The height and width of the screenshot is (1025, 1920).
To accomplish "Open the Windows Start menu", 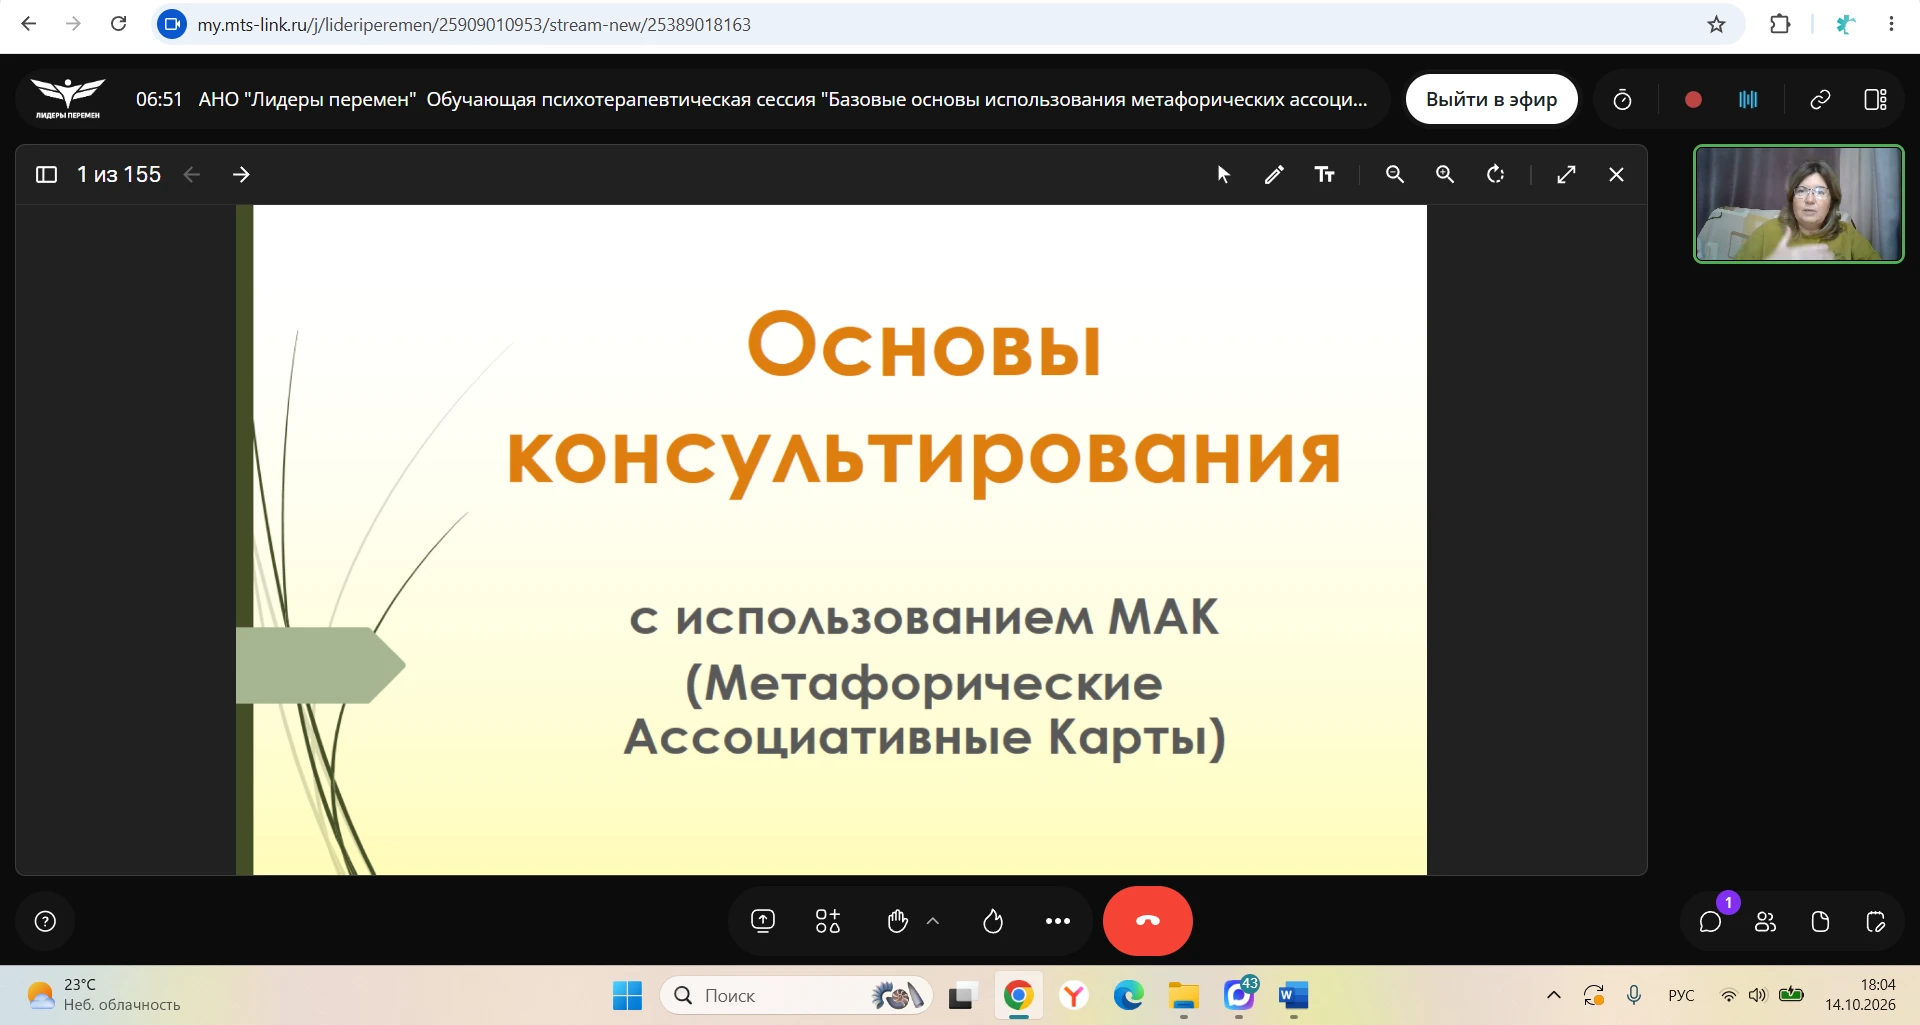I will click(x=627, y=995).
